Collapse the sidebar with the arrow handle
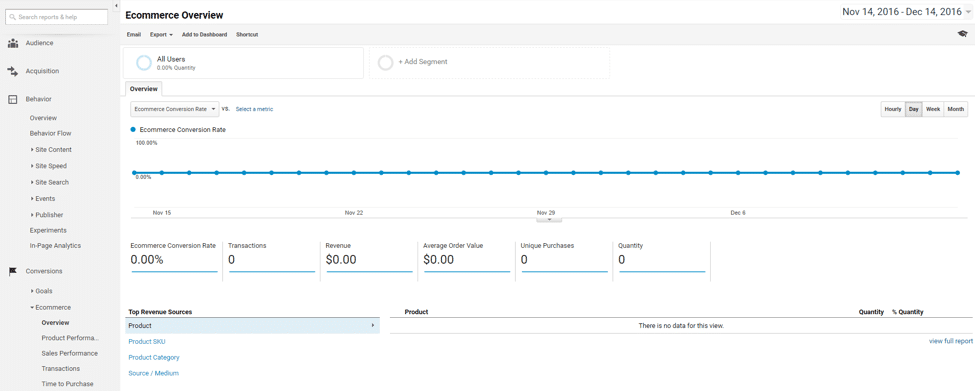The height and width of the screenshot is (391, 975). [116, 6]
